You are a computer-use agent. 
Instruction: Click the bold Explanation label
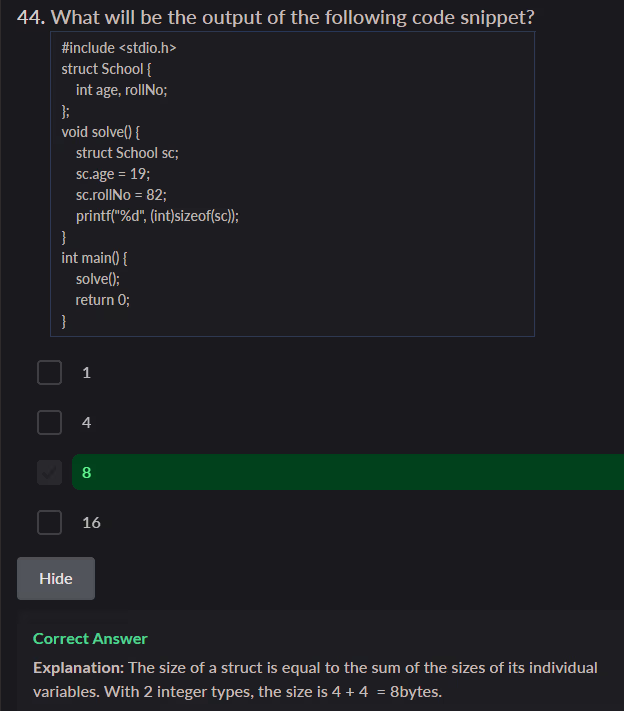tap(78, 667)
